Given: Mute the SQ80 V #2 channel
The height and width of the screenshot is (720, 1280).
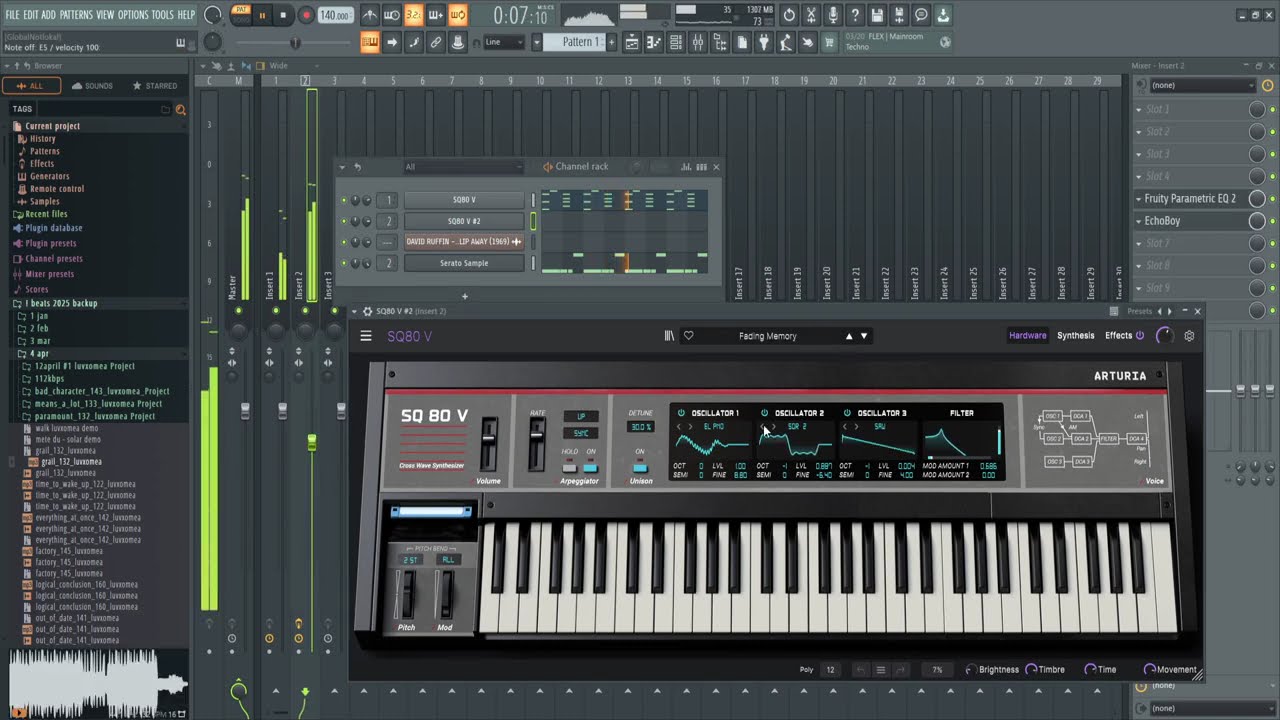Looking at the screenshot, I should click(x=344, y=221).
